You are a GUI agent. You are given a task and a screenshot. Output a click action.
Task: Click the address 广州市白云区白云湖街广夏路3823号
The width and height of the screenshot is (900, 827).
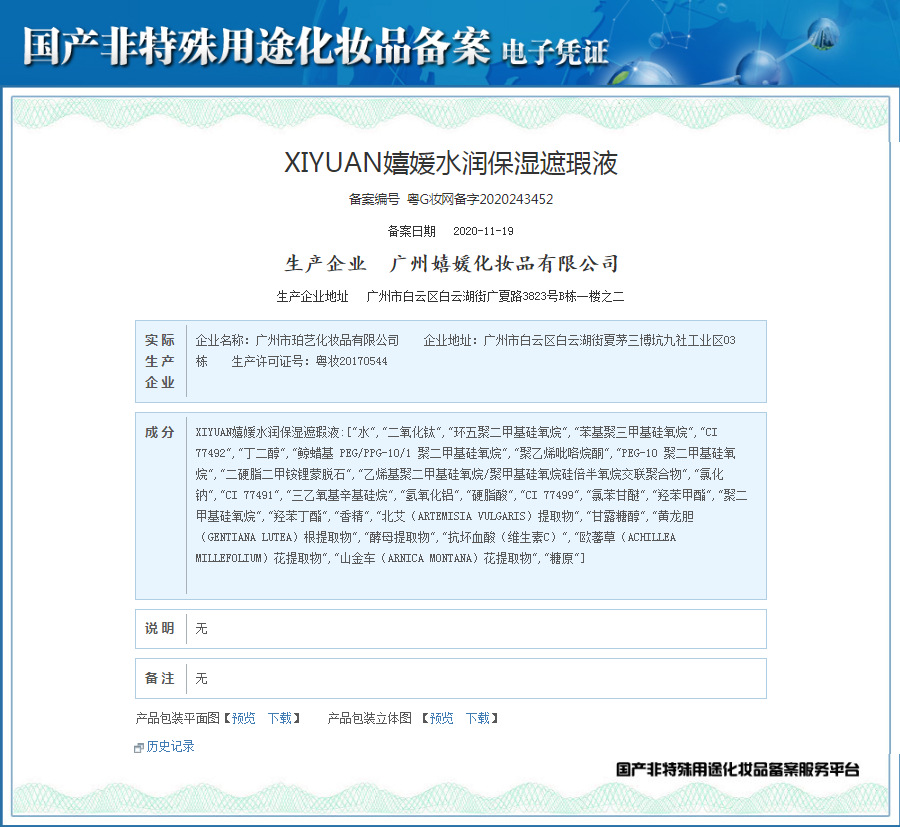462,297
